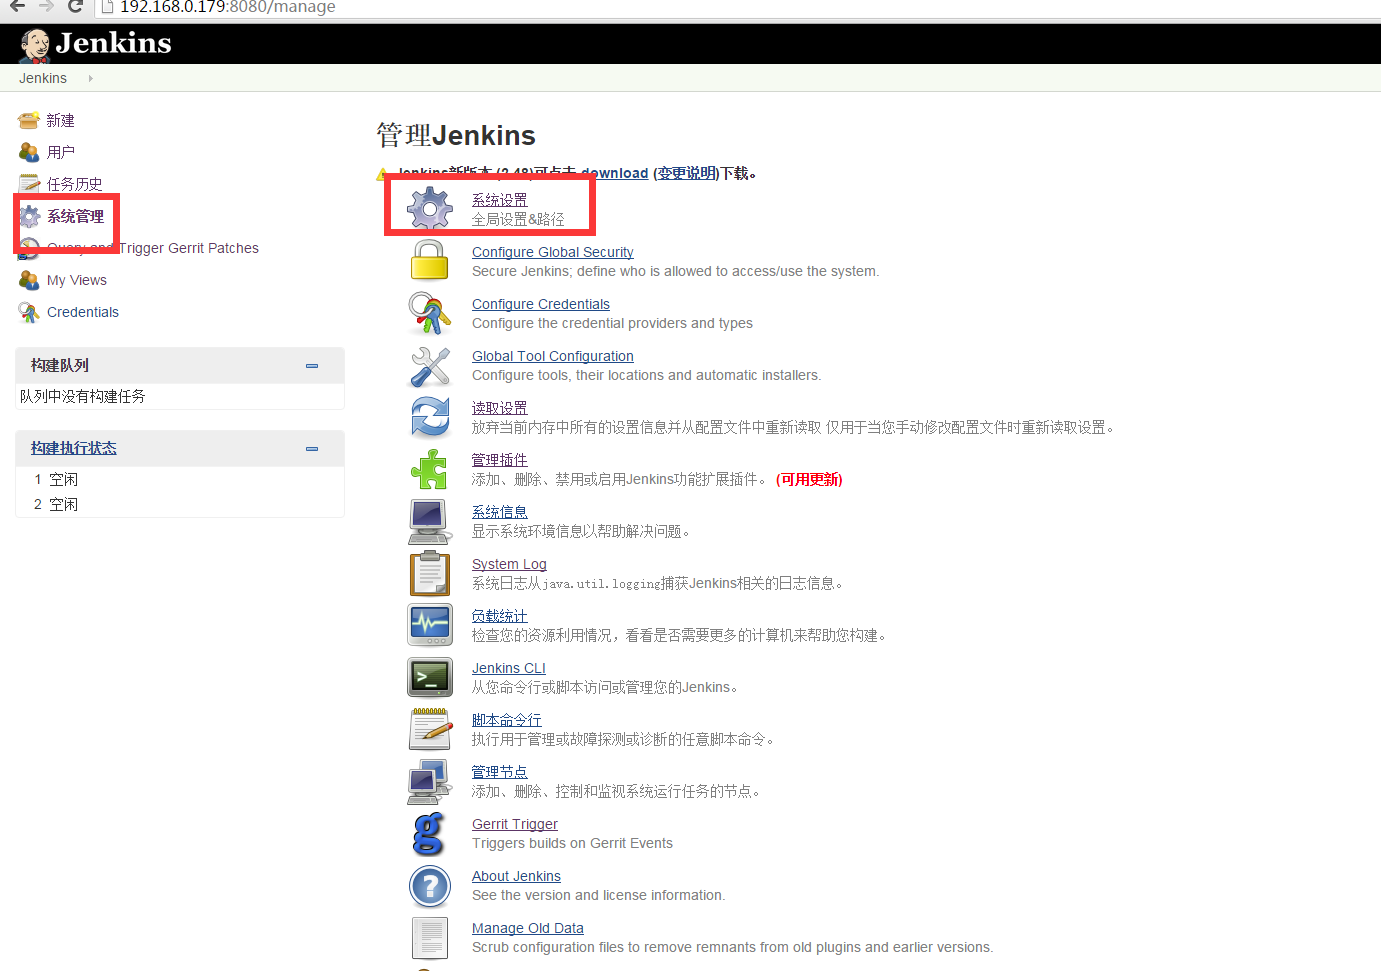Click the document icon for Manage Old Data
The height and width of the screenshot is (971, 1381).
(x=430, y=938)
